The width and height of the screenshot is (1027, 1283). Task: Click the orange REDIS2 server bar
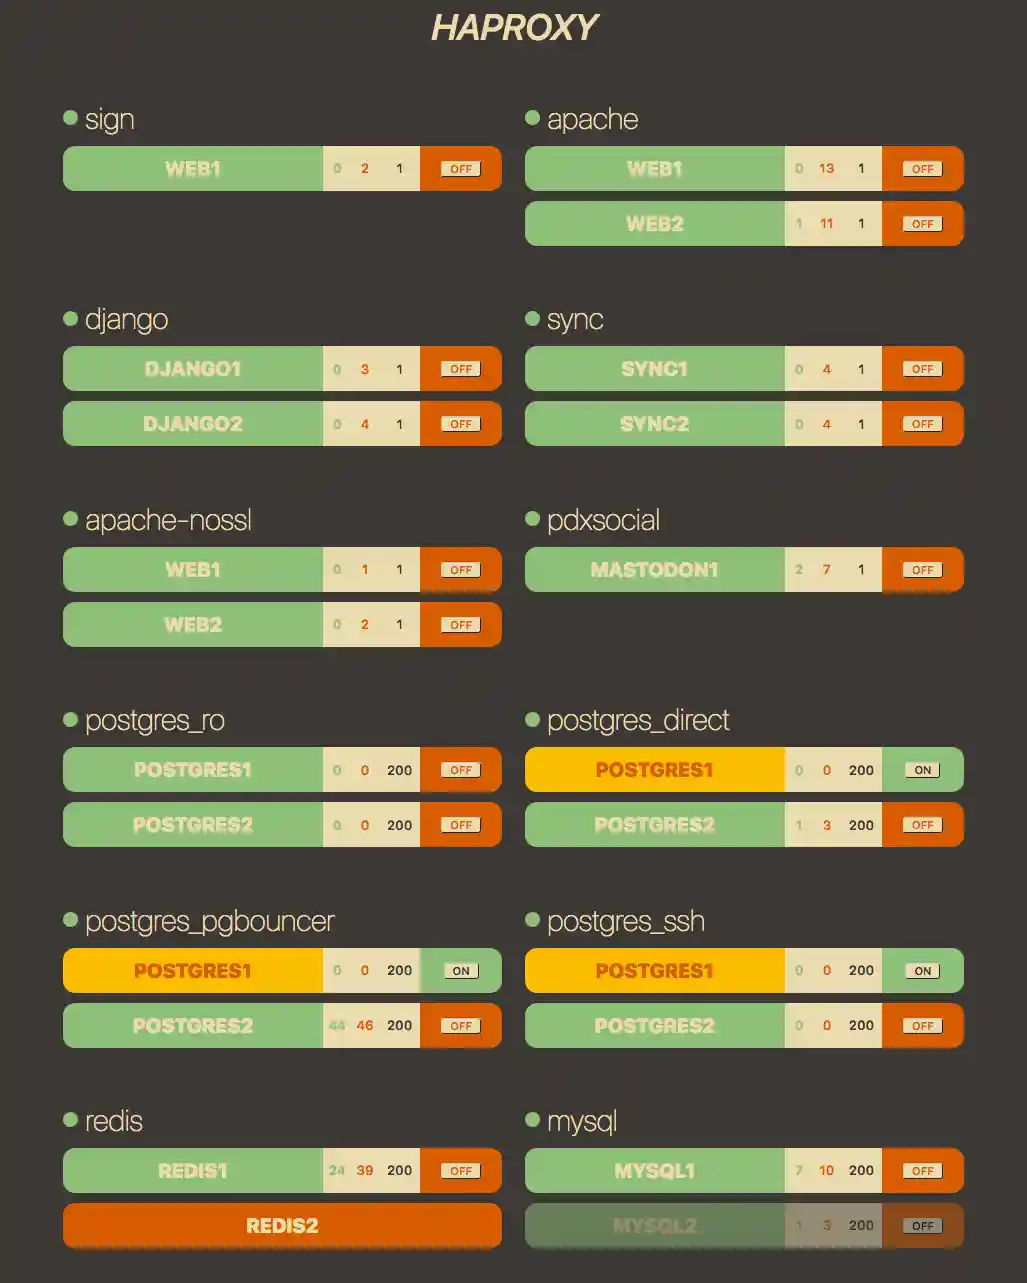[282, 1226]
